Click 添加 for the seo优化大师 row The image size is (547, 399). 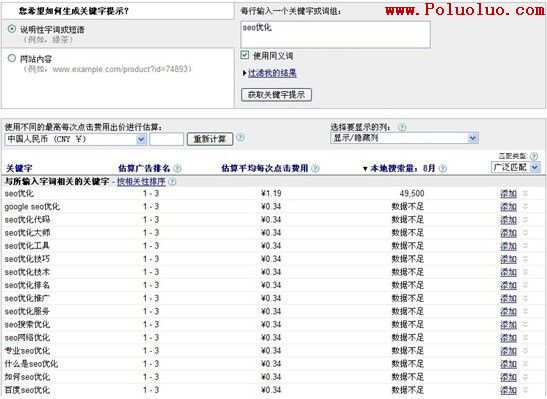click(508, 233)
